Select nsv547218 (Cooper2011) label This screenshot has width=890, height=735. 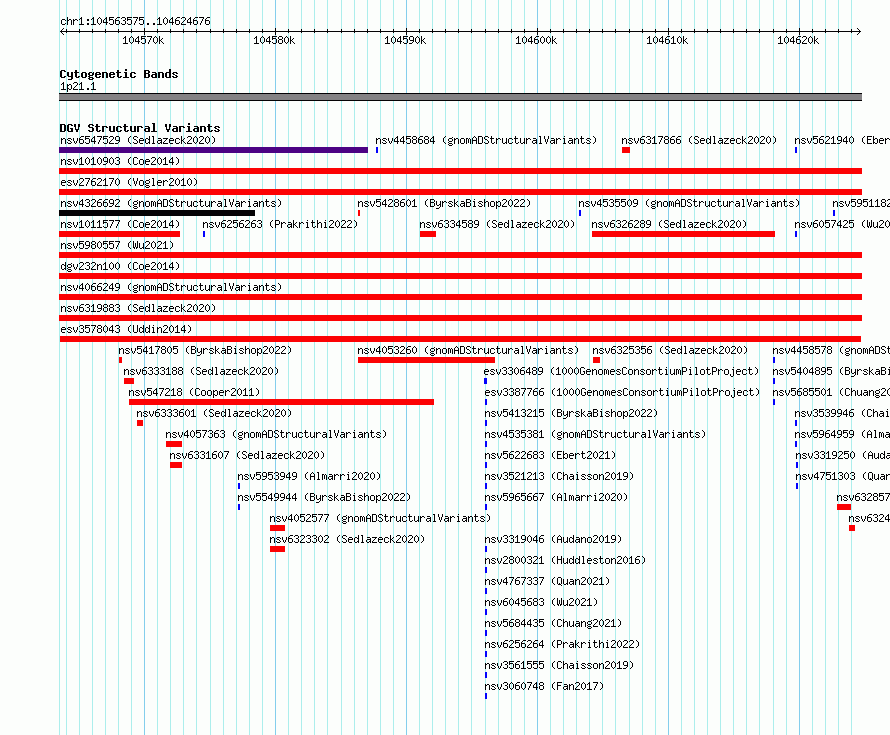coord(194,392)
